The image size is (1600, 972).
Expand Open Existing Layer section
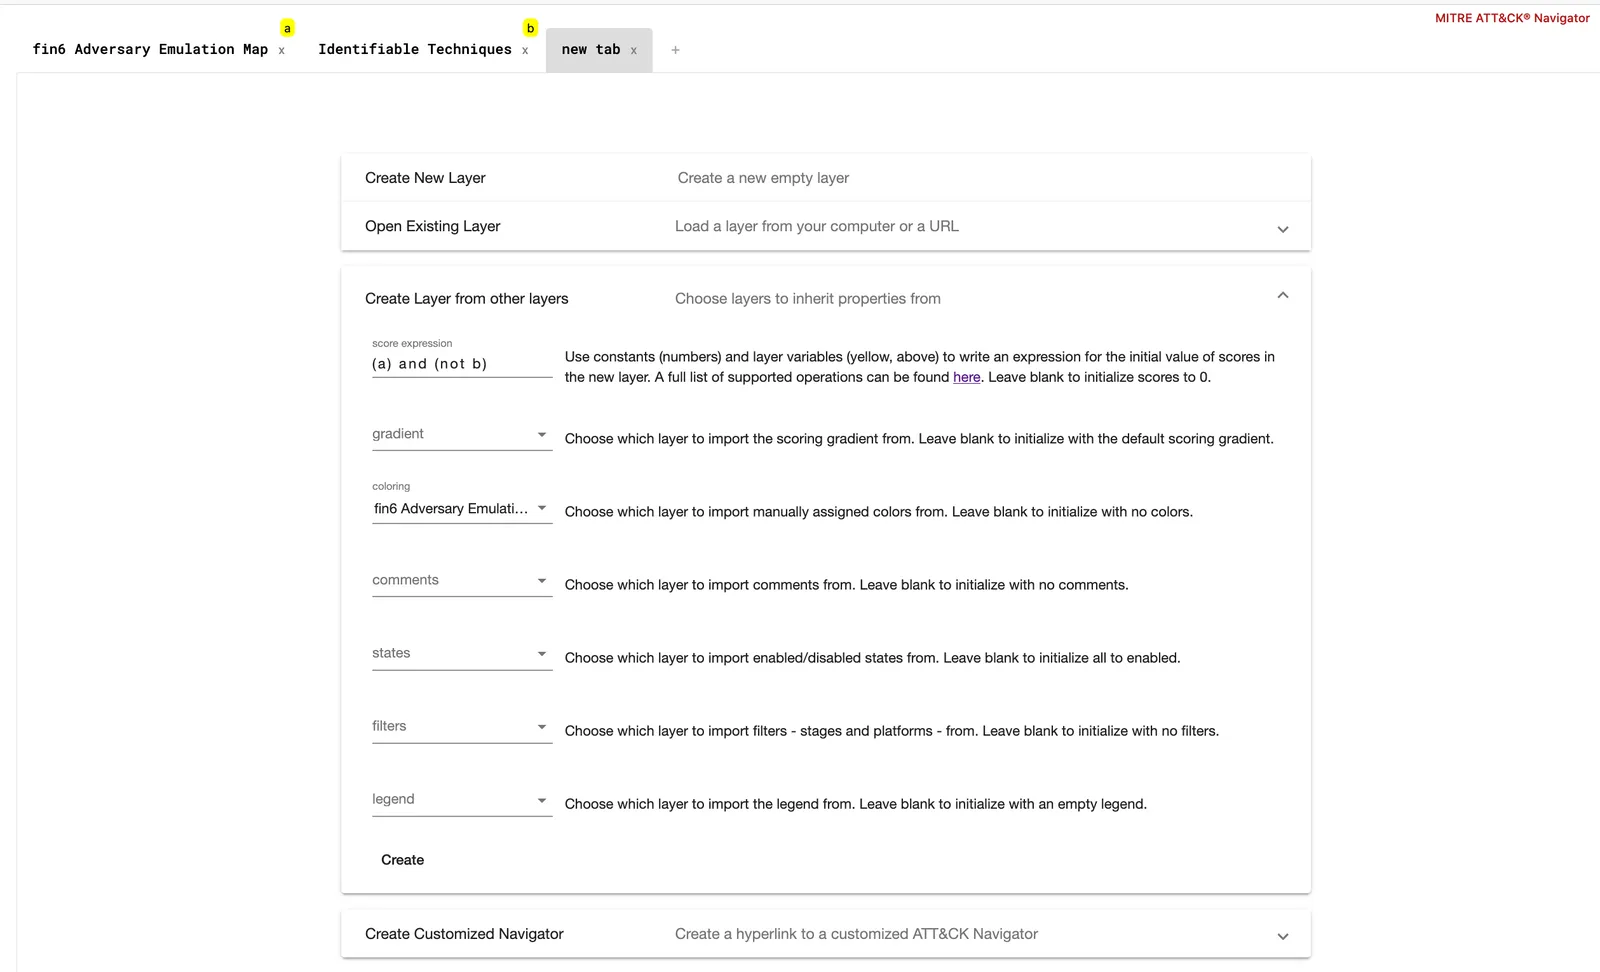tap(1283, 229)
